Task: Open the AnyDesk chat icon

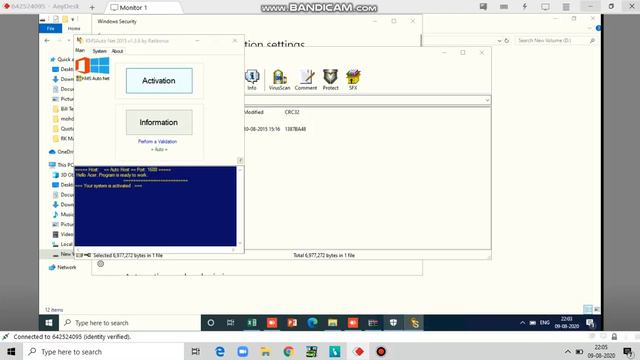Action: (x=483, y=7)
